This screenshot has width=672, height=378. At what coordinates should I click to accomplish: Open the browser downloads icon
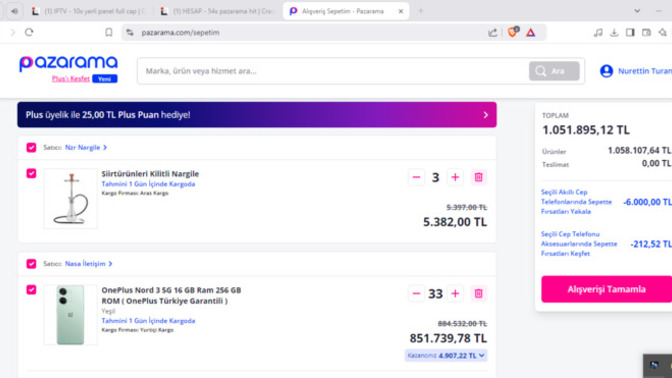point(614,32)
